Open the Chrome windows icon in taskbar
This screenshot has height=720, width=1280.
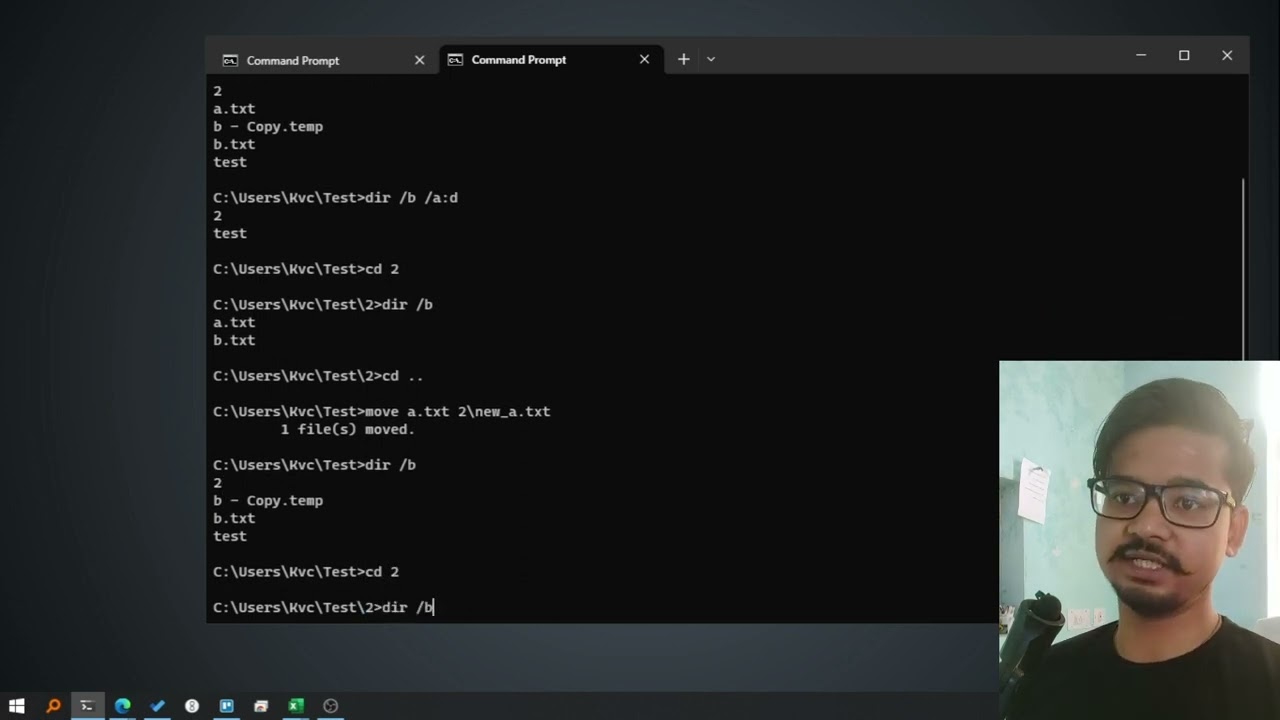(261, 706)
